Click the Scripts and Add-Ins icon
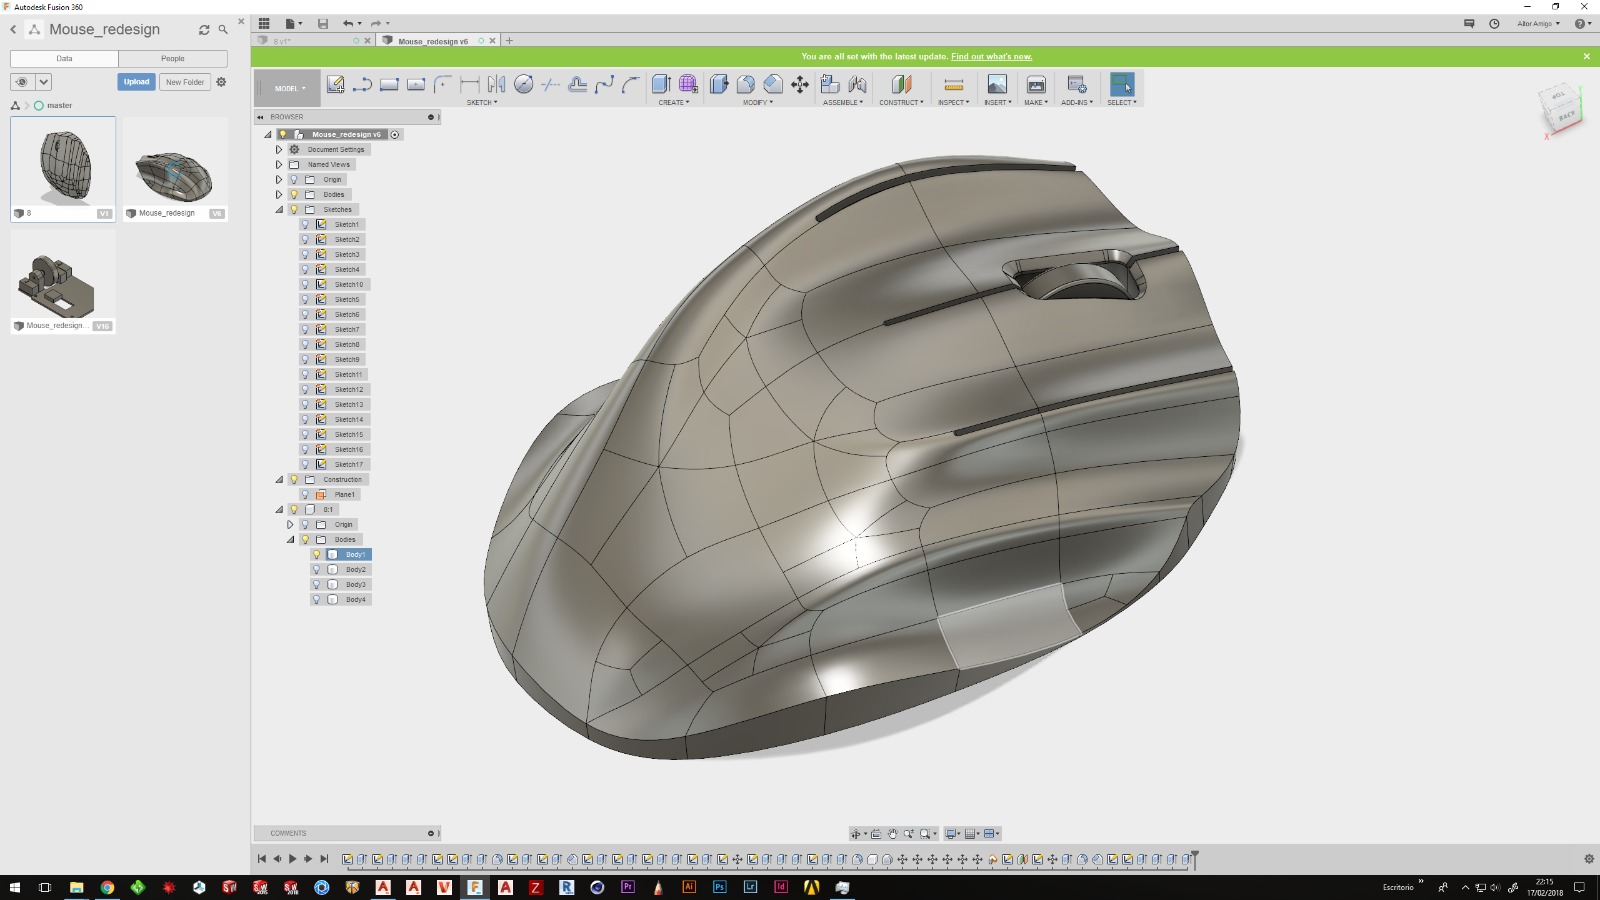 click(x=1077, y=85)
